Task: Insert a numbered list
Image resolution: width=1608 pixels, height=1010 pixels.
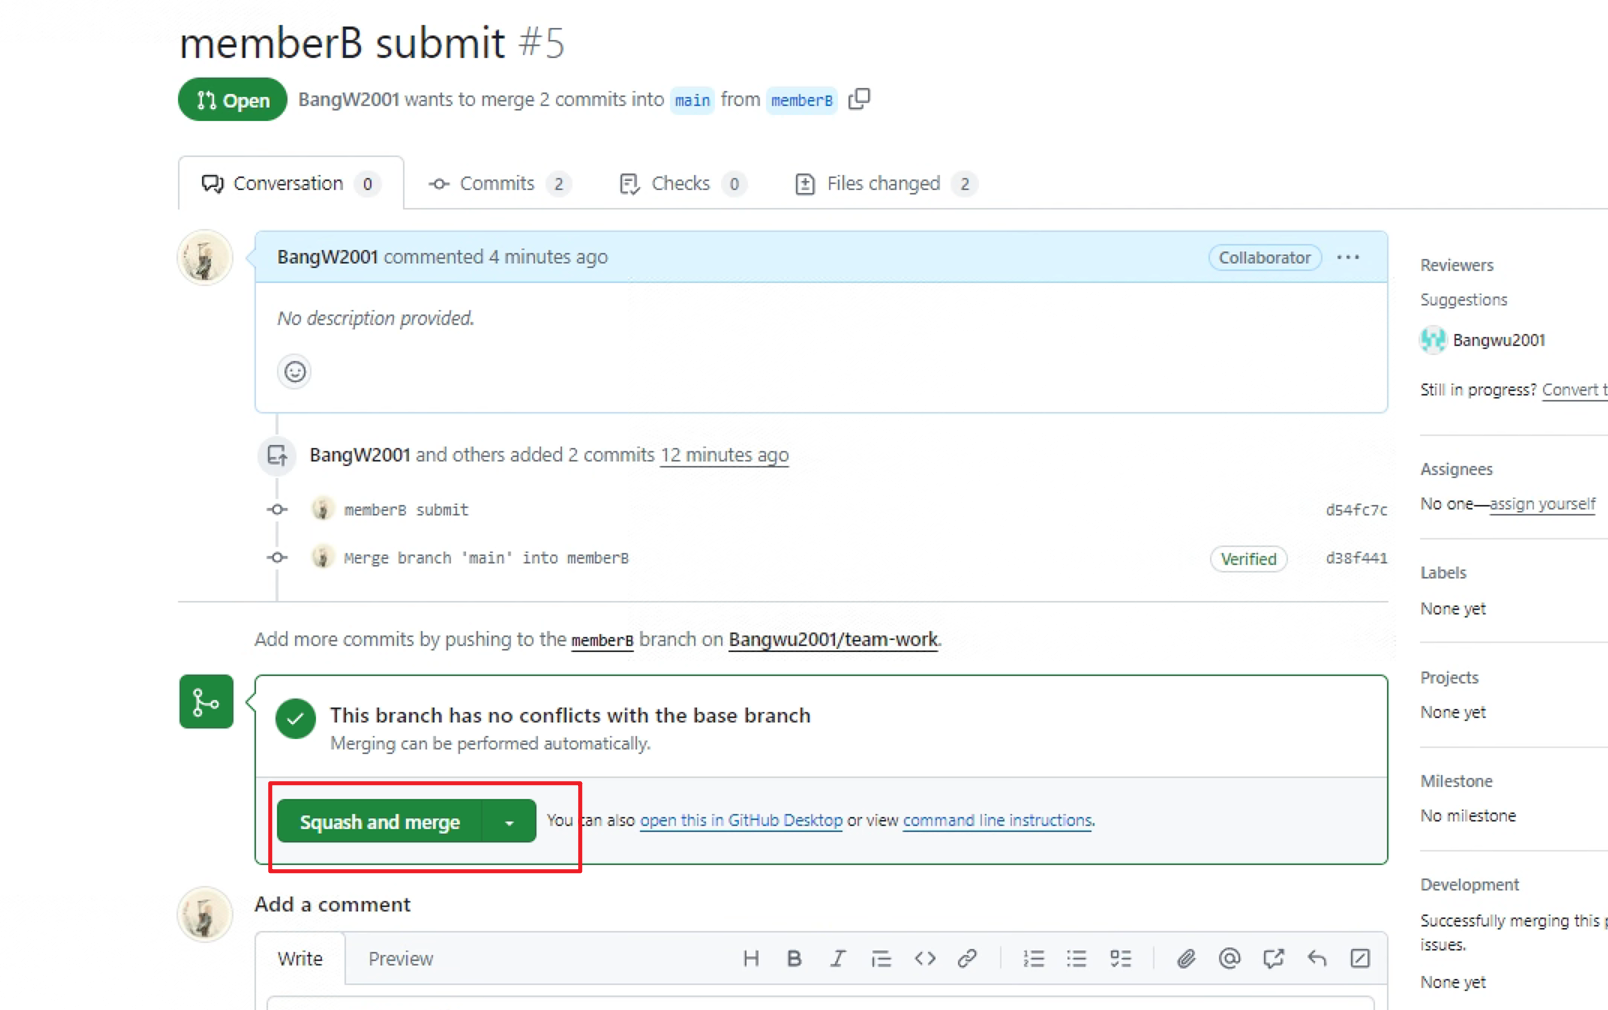Action: point(1033,958)
